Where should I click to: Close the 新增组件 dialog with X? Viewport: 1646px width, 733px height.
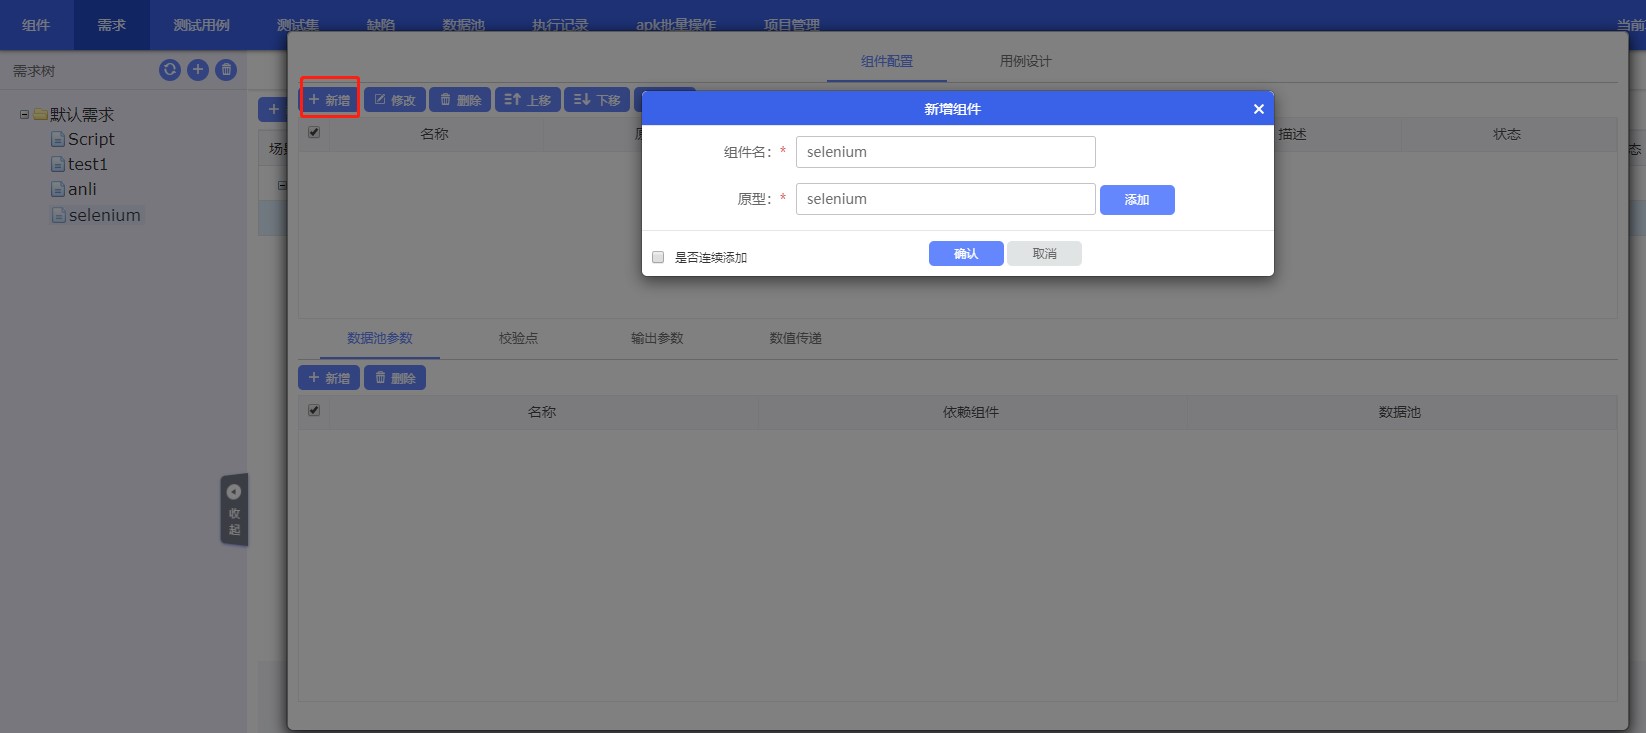[1258, 109]
